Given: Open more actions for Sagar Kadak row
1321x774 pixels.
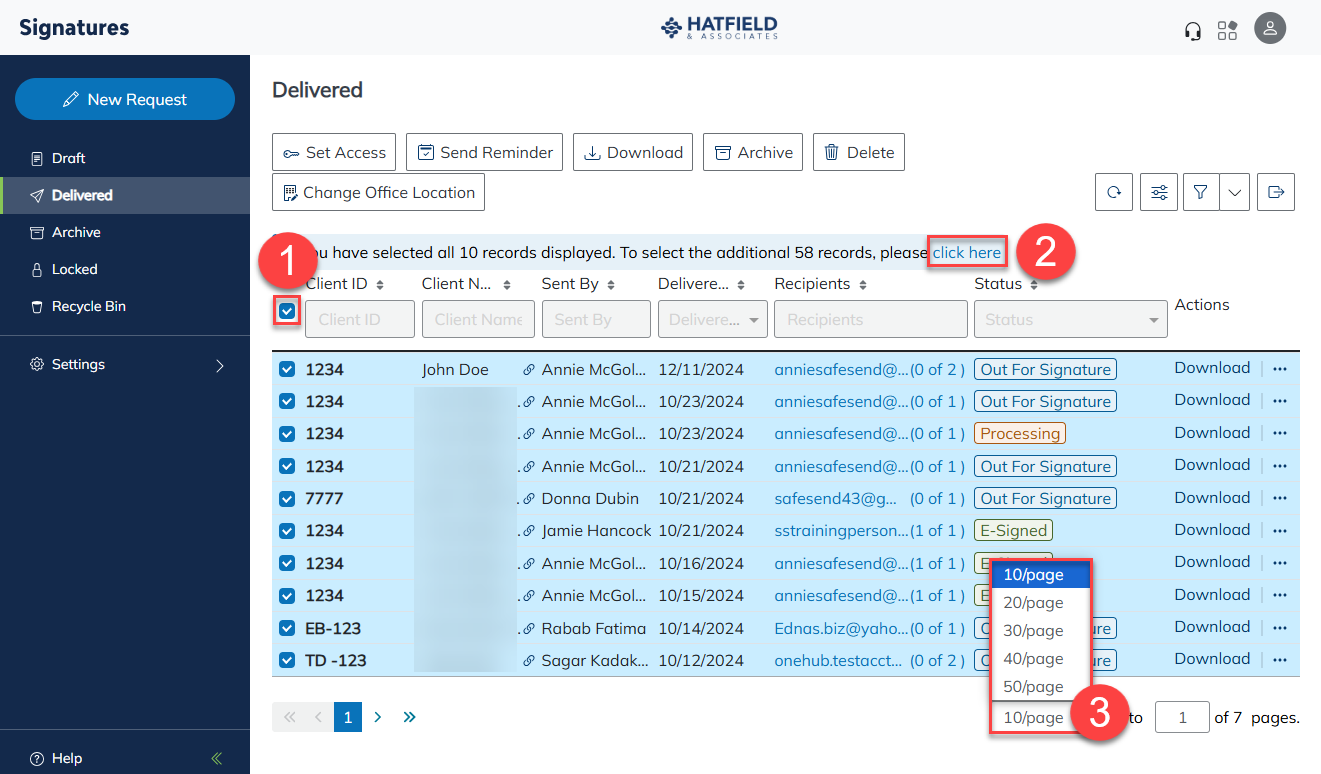Looking at the screenshot, I should coord(1279,659).
